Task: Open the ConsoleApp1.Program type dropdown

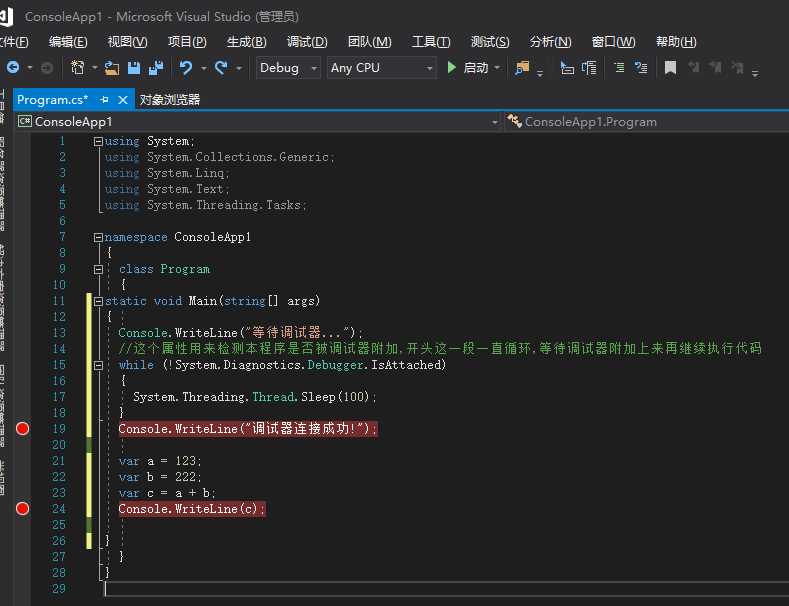Action: (x=647, y=121)
